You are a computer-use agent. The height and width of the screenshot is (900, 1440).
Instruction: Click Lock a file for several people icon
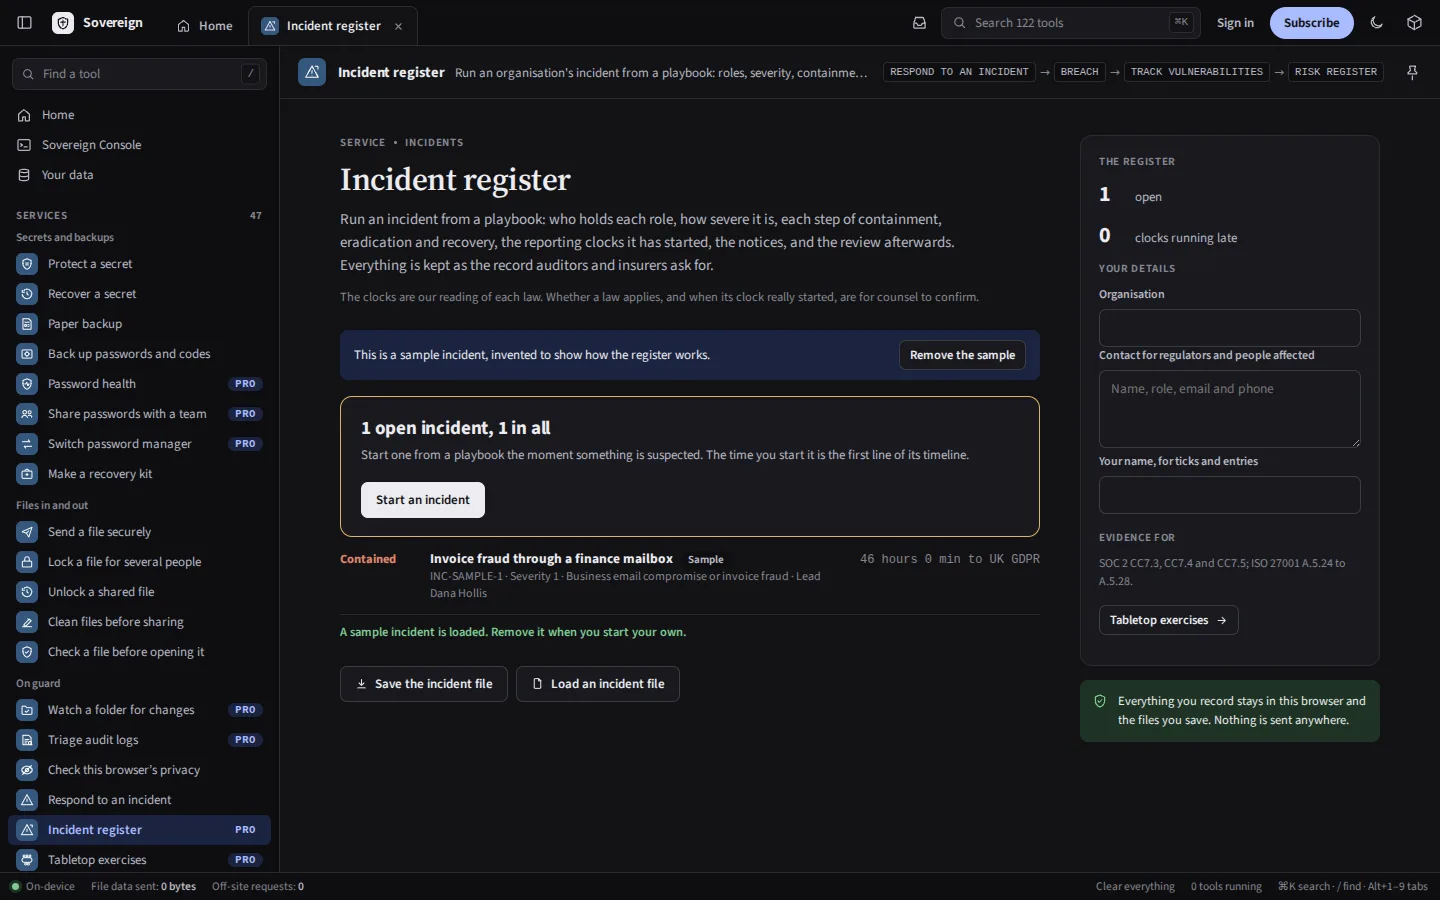point(27,562)
